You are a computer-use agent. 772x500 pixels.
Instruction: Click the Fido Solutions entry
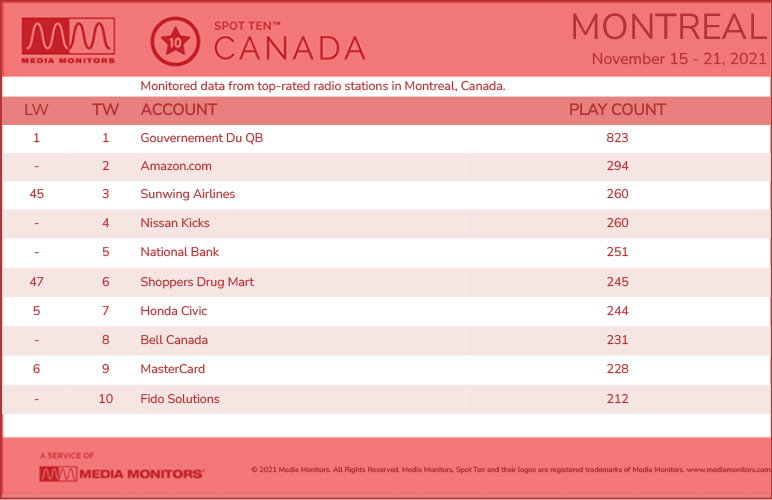(180, 399)
